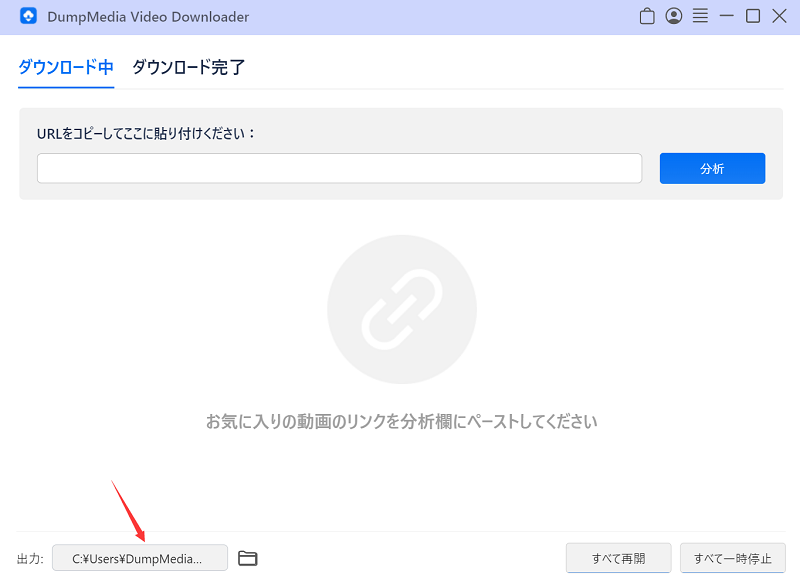The height and width of the screenshot is (582, 800).
Task: Click the output path C:¥Users¥DumpMedia... box
Action: (x=140, y=558)
